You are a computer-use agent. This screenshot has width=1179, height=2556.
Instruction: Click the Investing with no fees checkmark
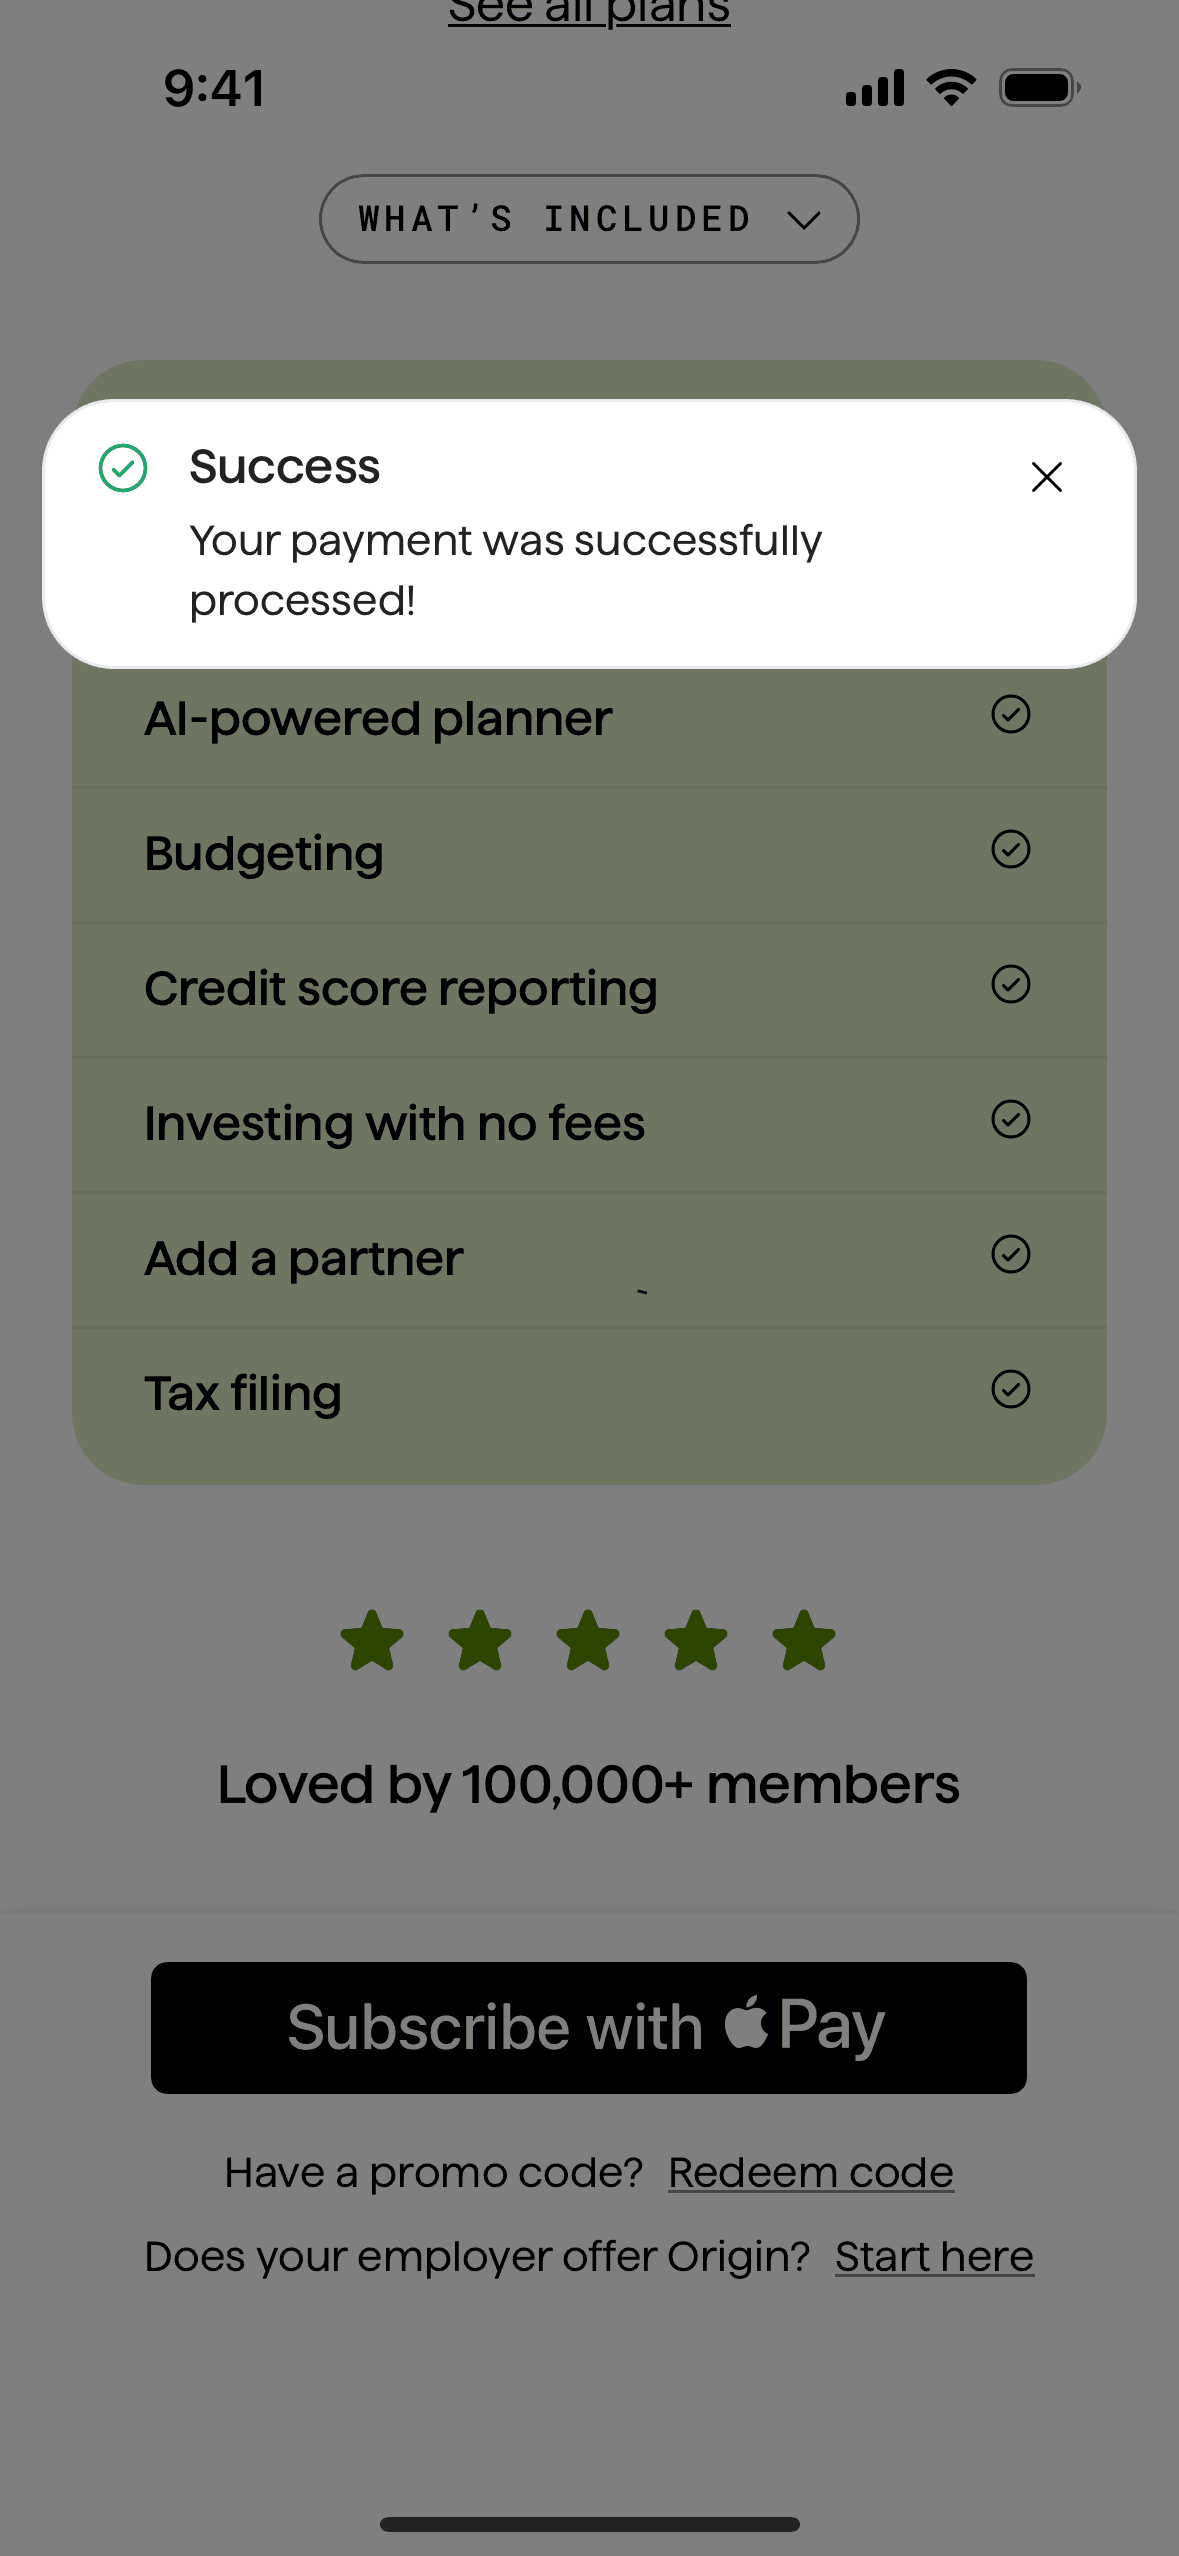point(1010,1119)
